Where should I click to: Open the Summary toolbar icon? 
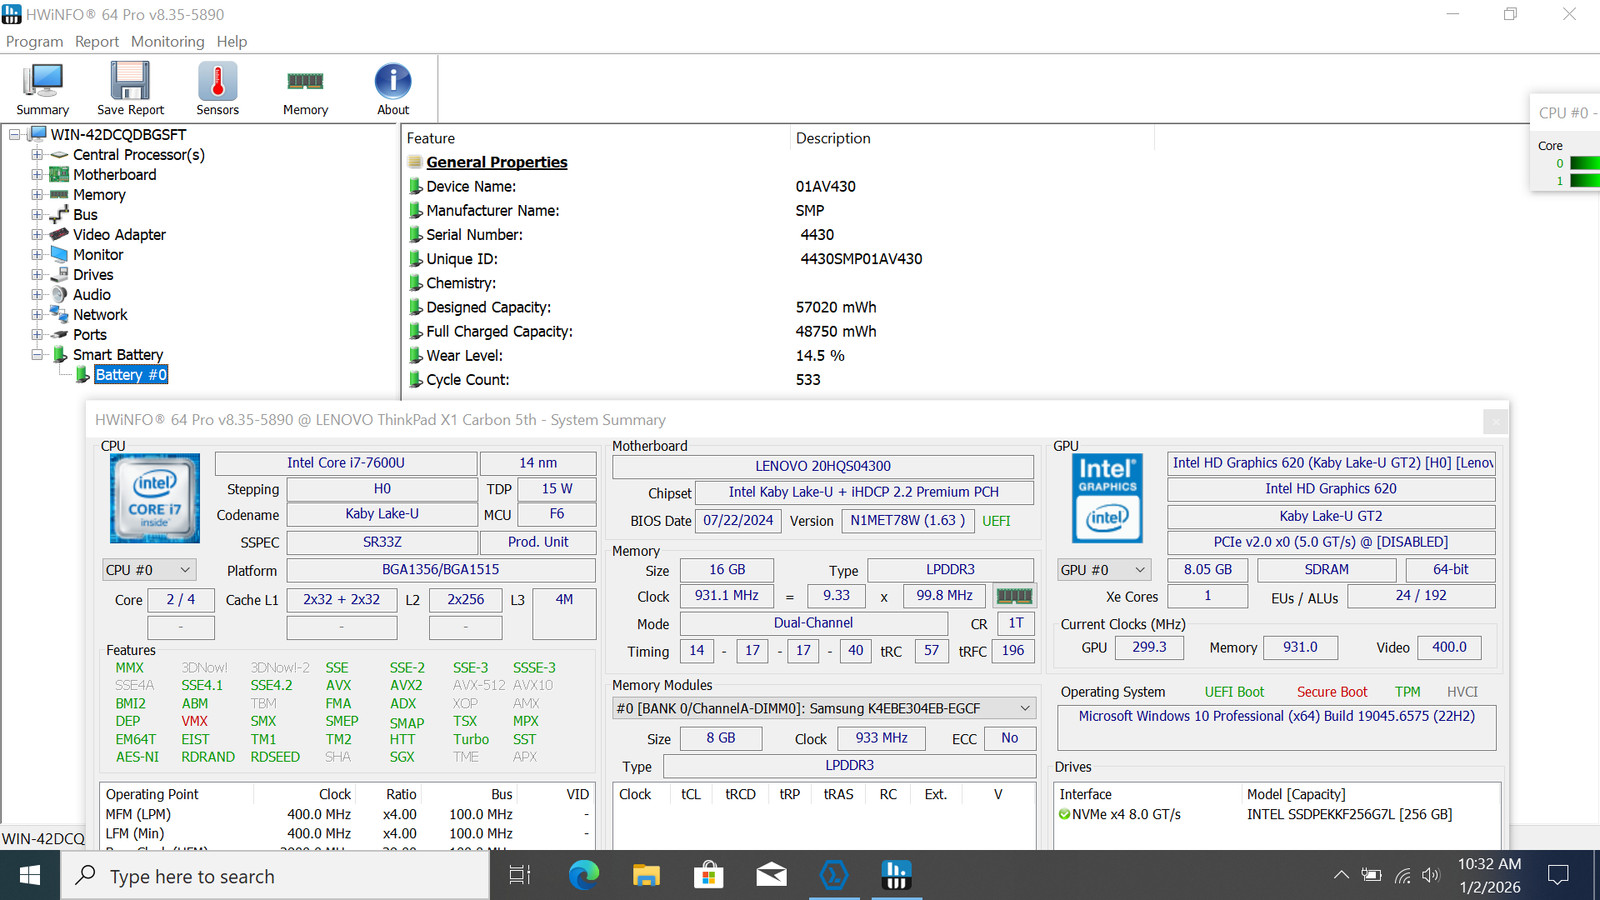coord(43,89)
